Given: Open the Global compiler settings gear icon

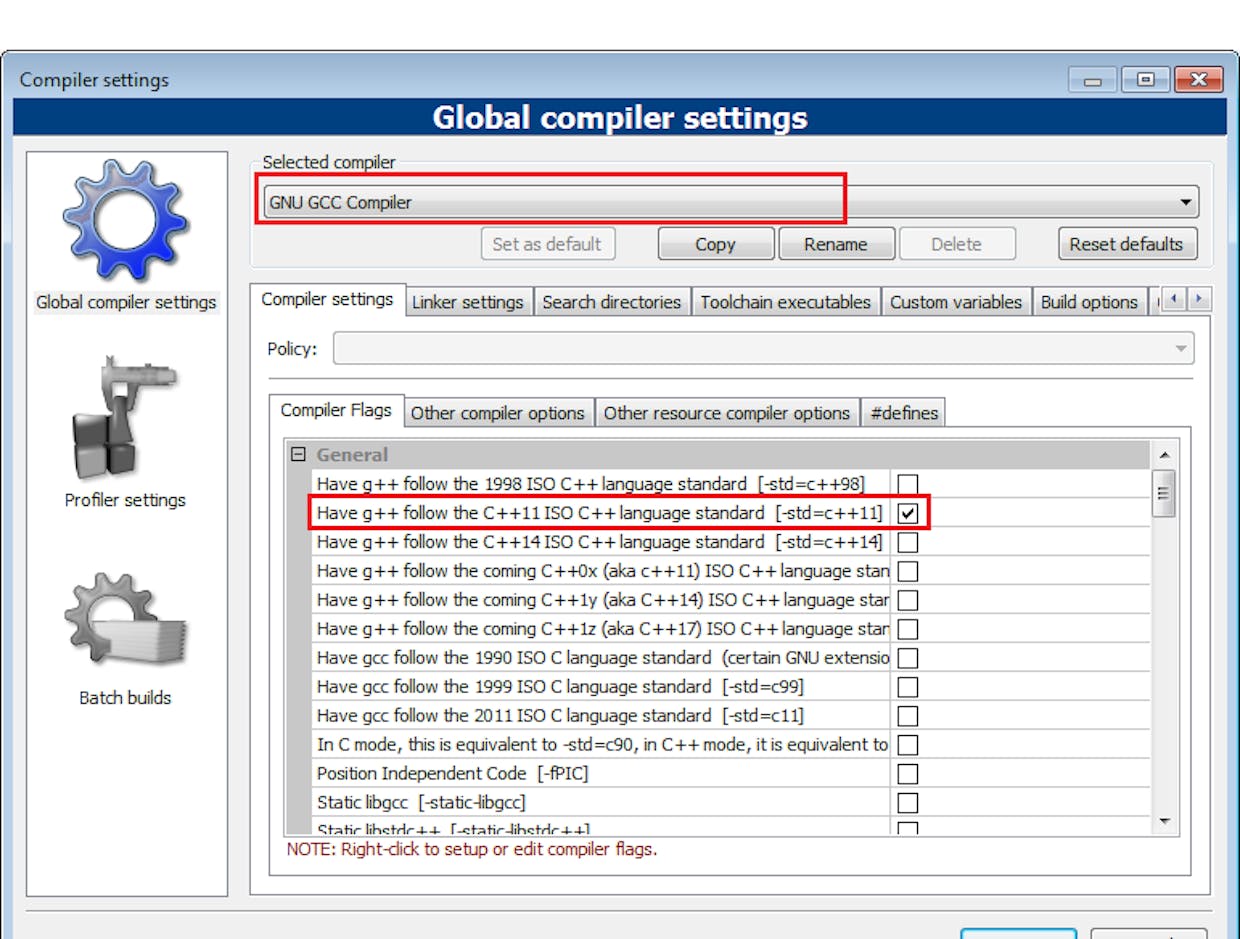Looking at the screenshot, I should [x=126, y=221].
